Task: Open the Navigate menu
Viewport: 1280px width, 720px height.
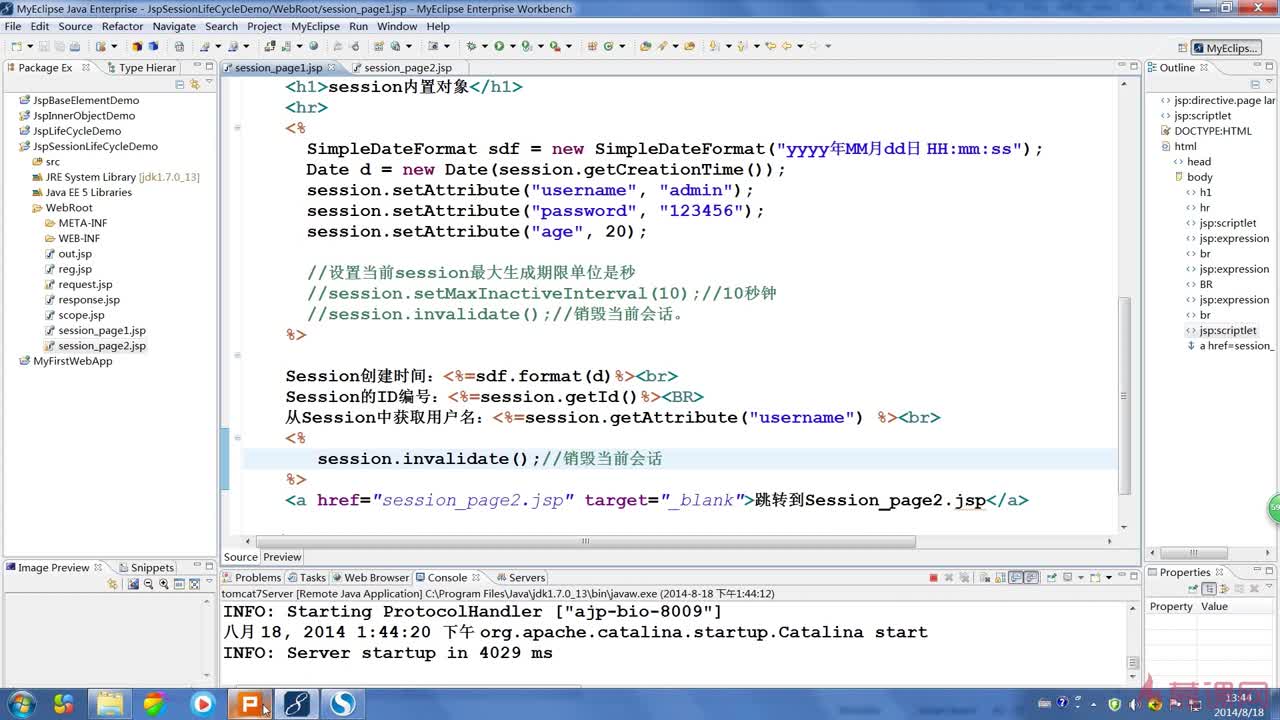Action: pos(174,26)
